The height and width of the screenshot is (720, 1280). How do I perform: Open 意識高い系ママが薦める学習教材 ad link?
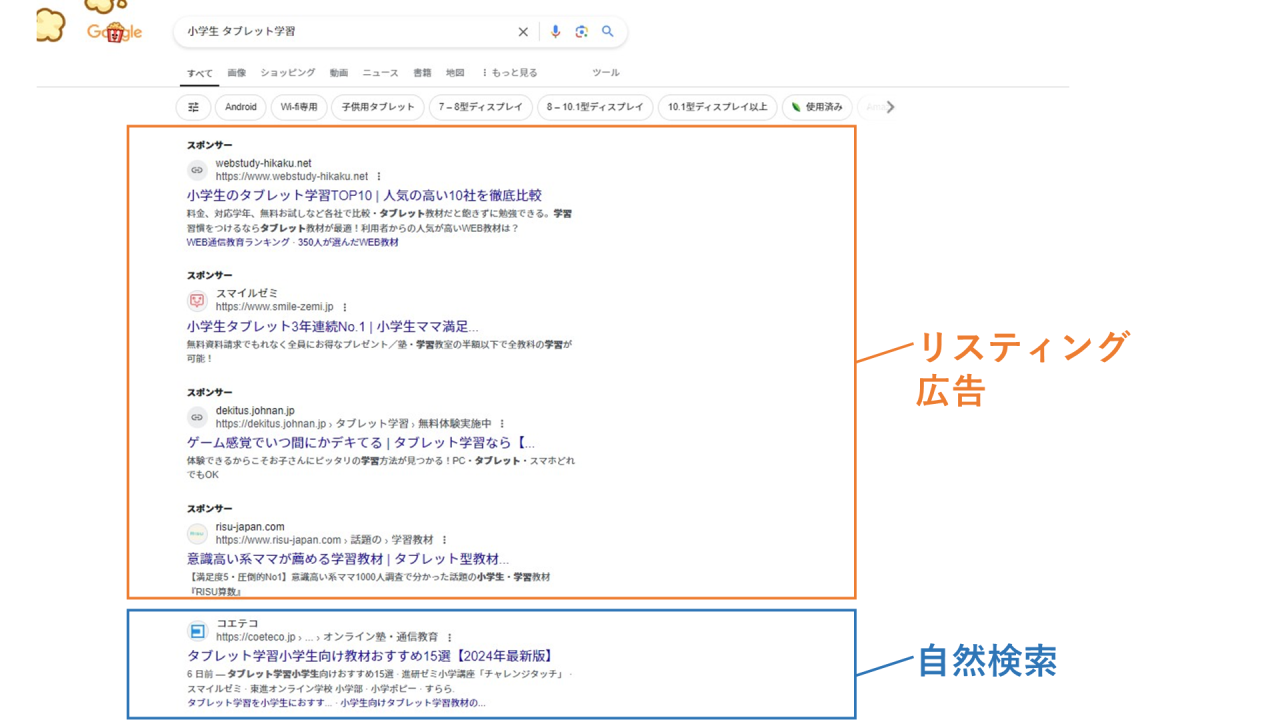coord(348,559)
